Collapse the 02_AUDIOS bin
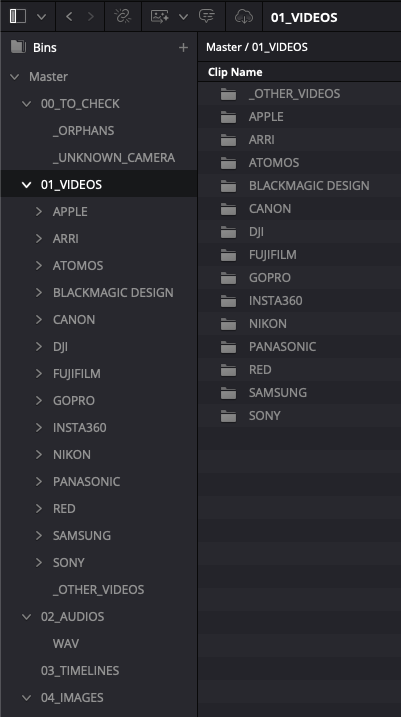This screenshot has height=717, width=401. [x=27, y=617]
